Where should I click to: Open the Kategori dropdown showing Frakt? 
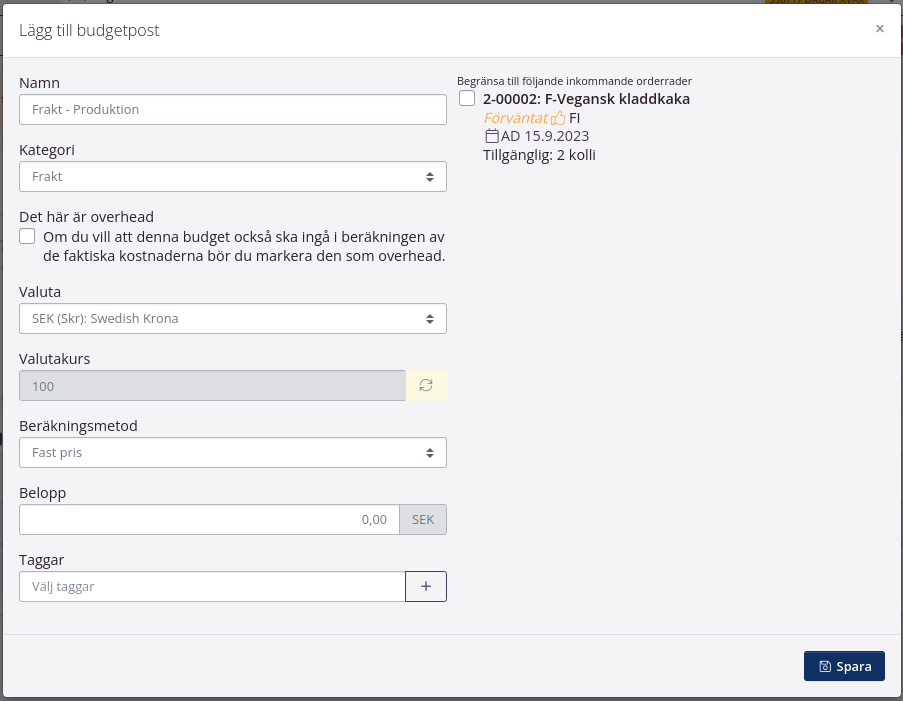[x=233, y=176]
